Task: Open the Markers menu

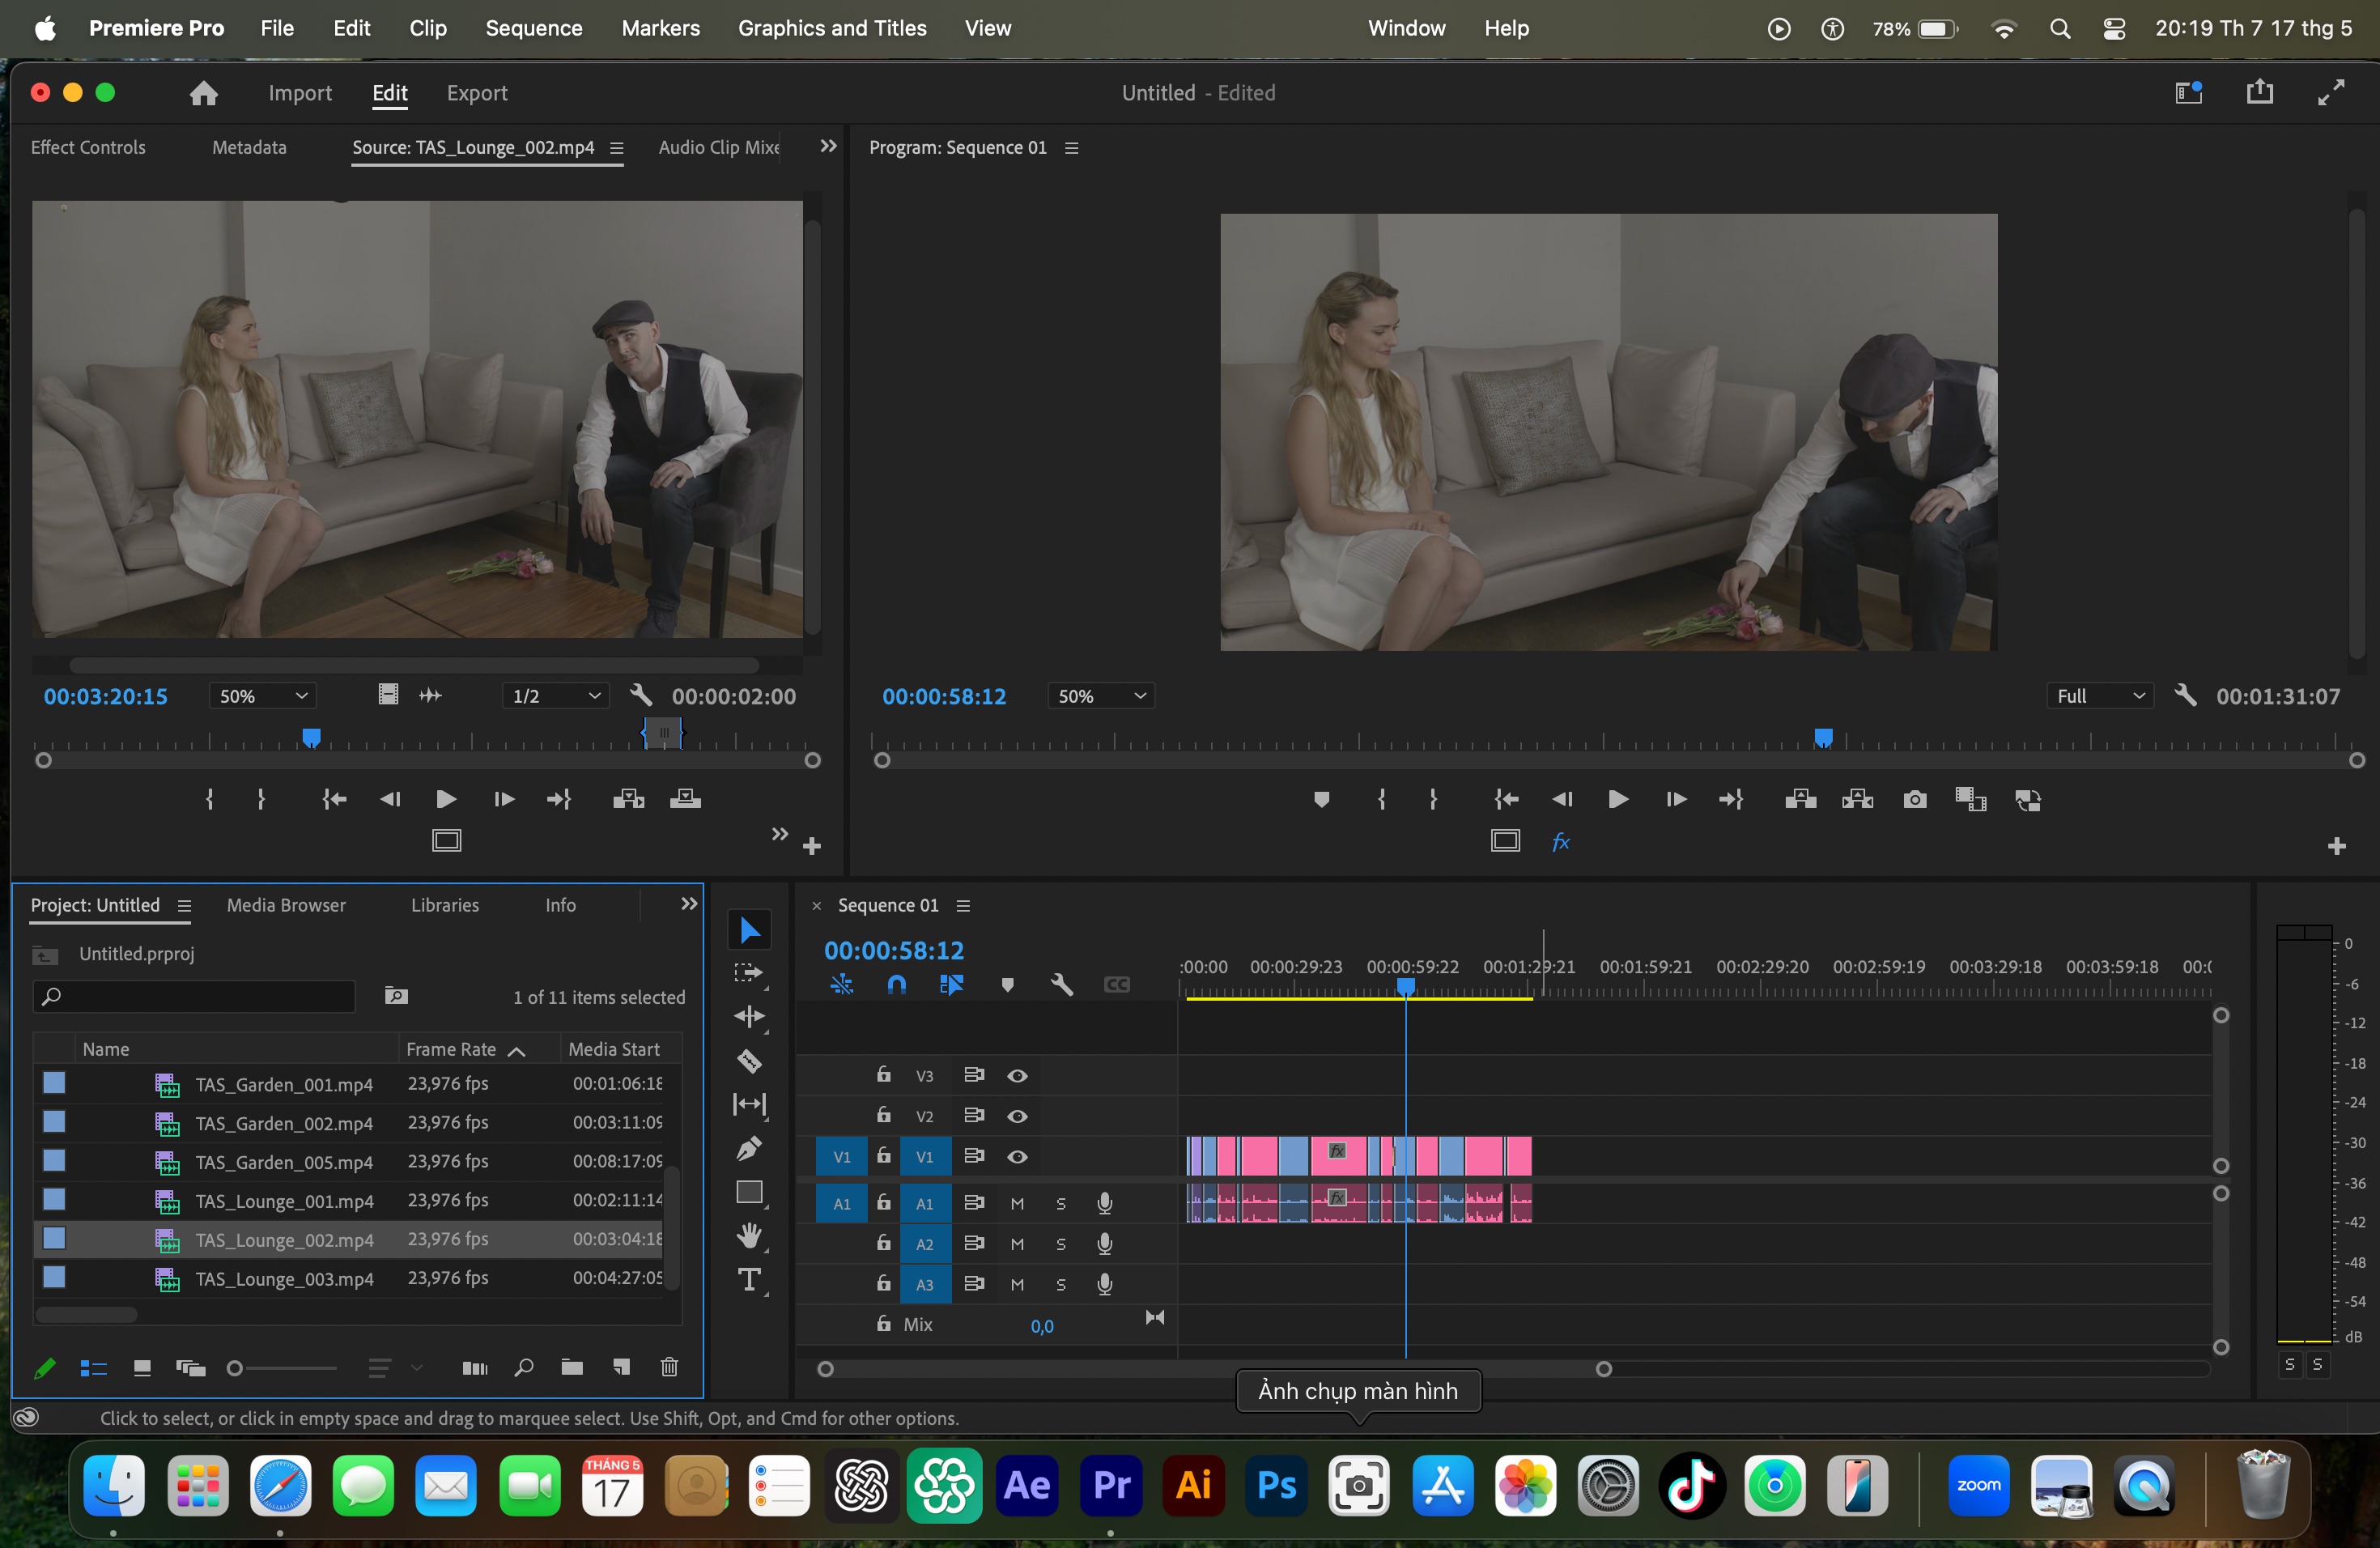Action: pyautogui.click(x=660, y=28)
